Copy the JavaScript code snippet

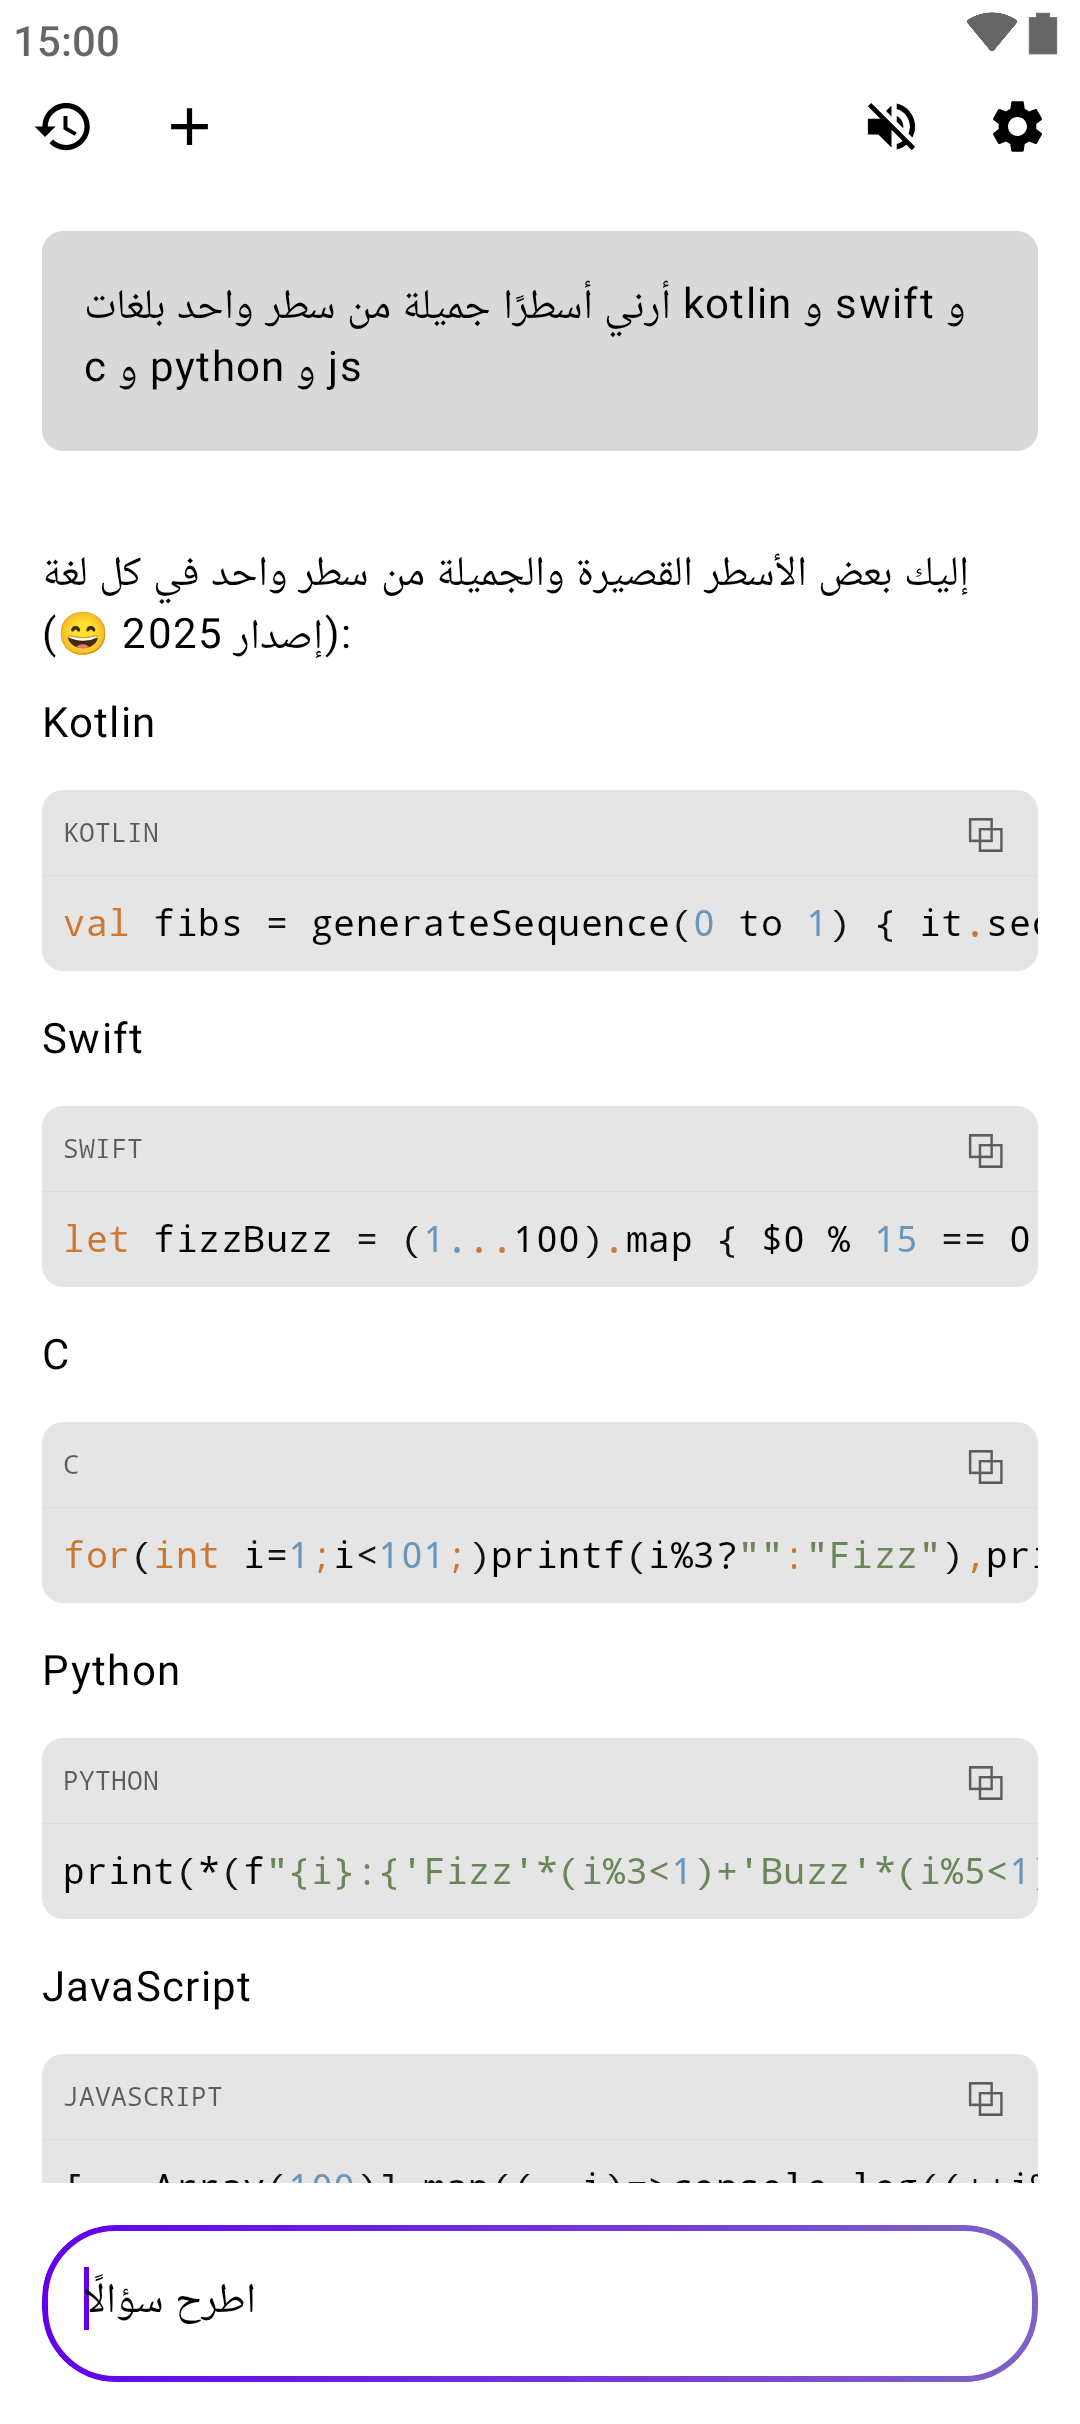click(985, 2098)
